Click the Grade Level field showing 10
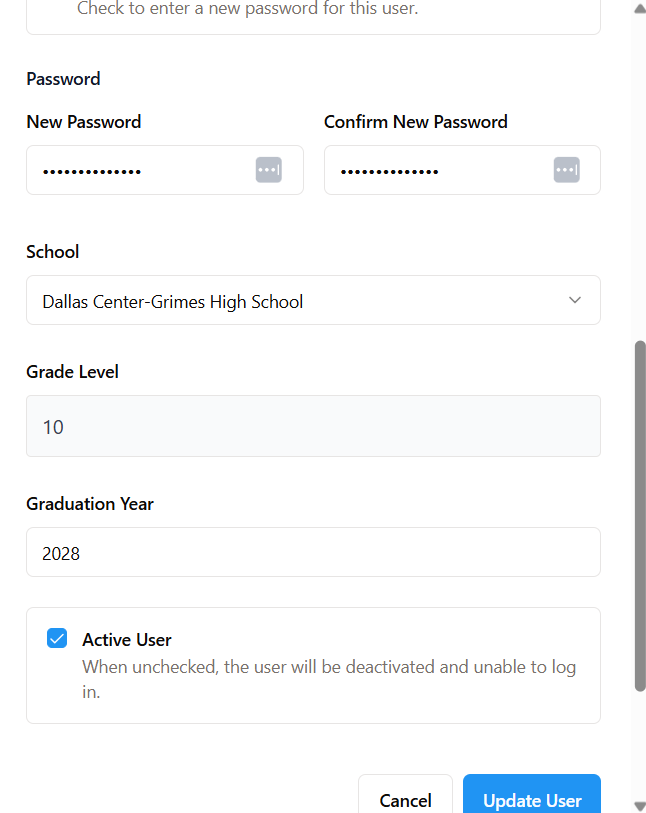 pos(313,427)
